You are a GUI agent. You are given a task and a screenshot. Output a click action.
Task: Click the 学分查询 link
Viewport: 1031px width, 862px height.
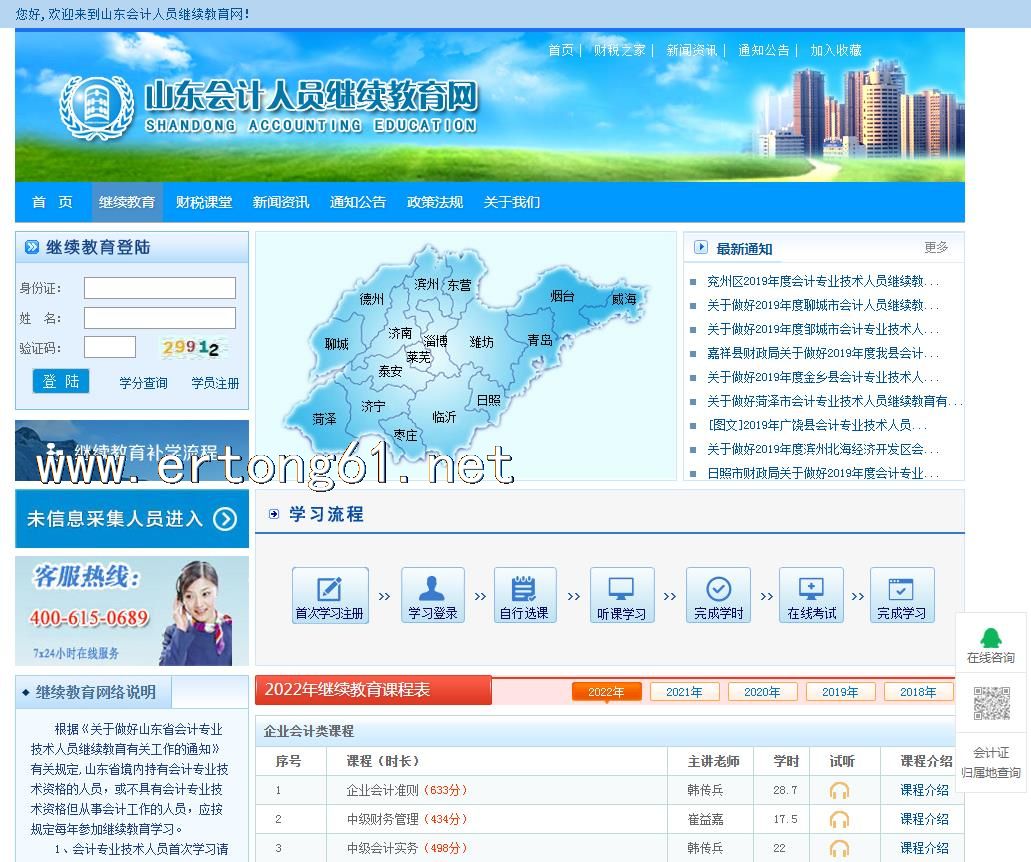(x=143, y=383)
